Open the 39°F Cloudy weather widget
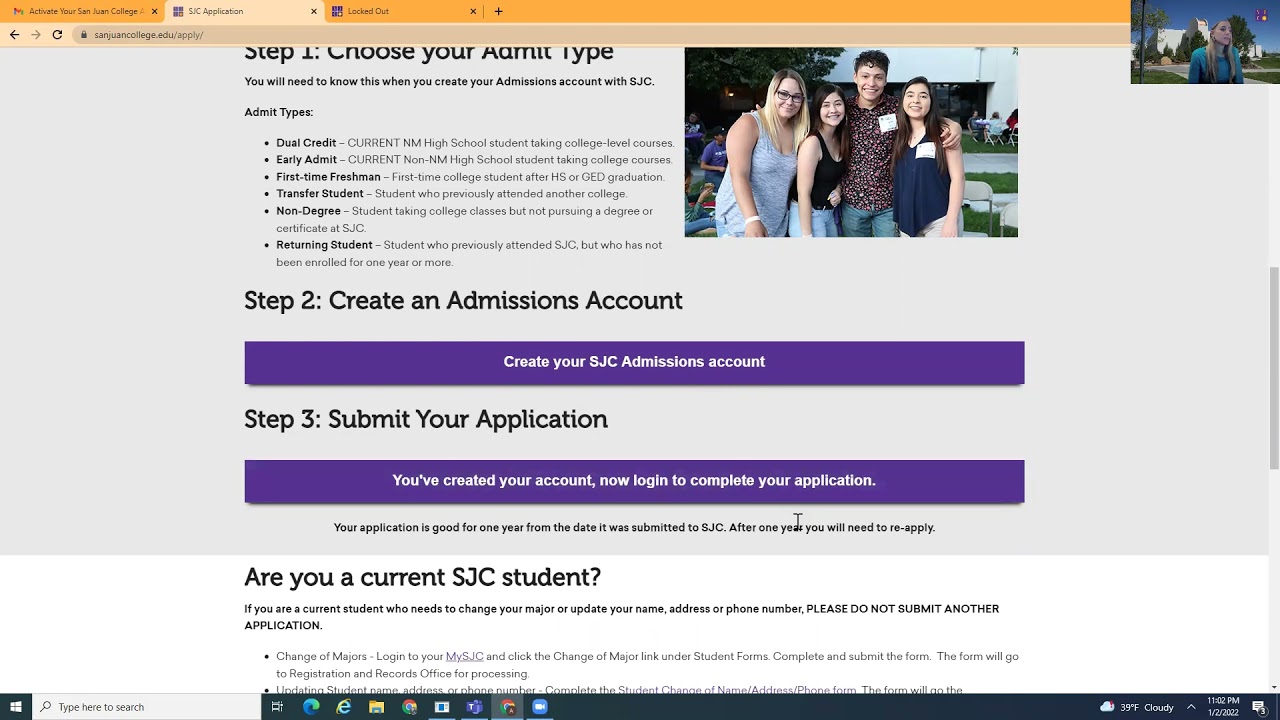Screen dimensions: 1280x720 1137,707
